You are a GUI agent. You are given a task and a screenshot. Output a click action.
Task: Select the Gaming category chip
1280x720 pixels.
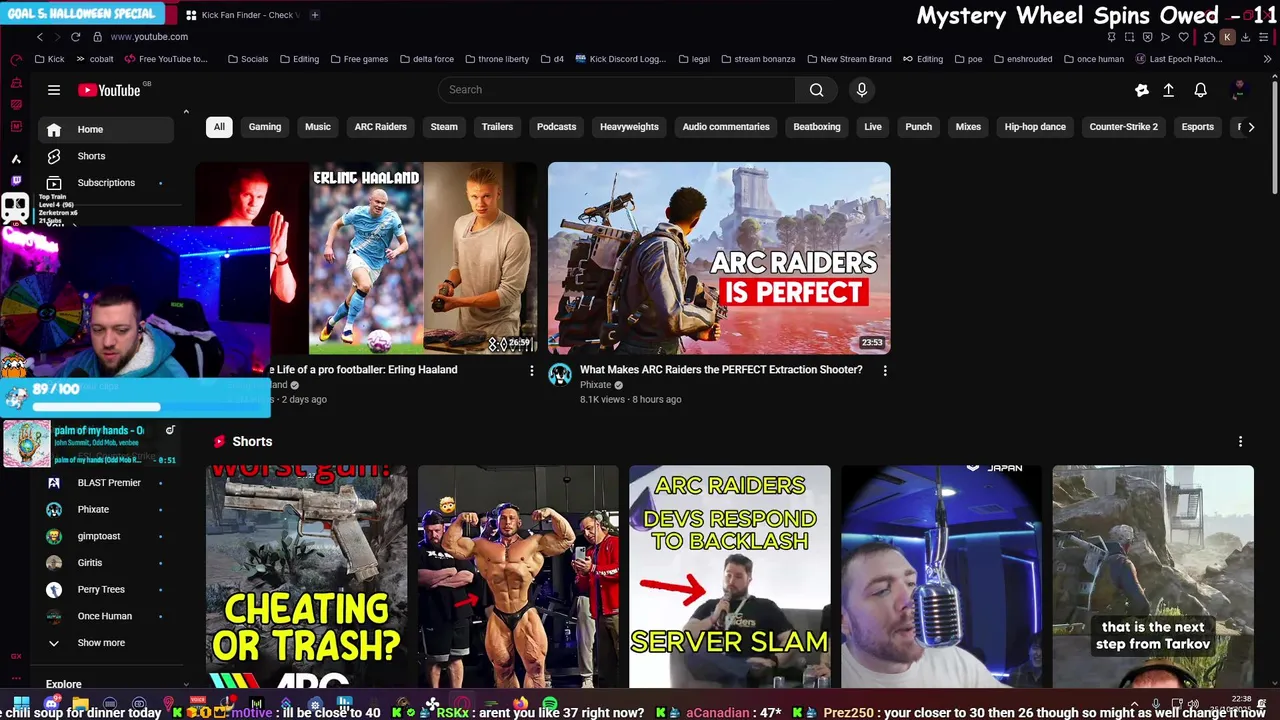265,127
